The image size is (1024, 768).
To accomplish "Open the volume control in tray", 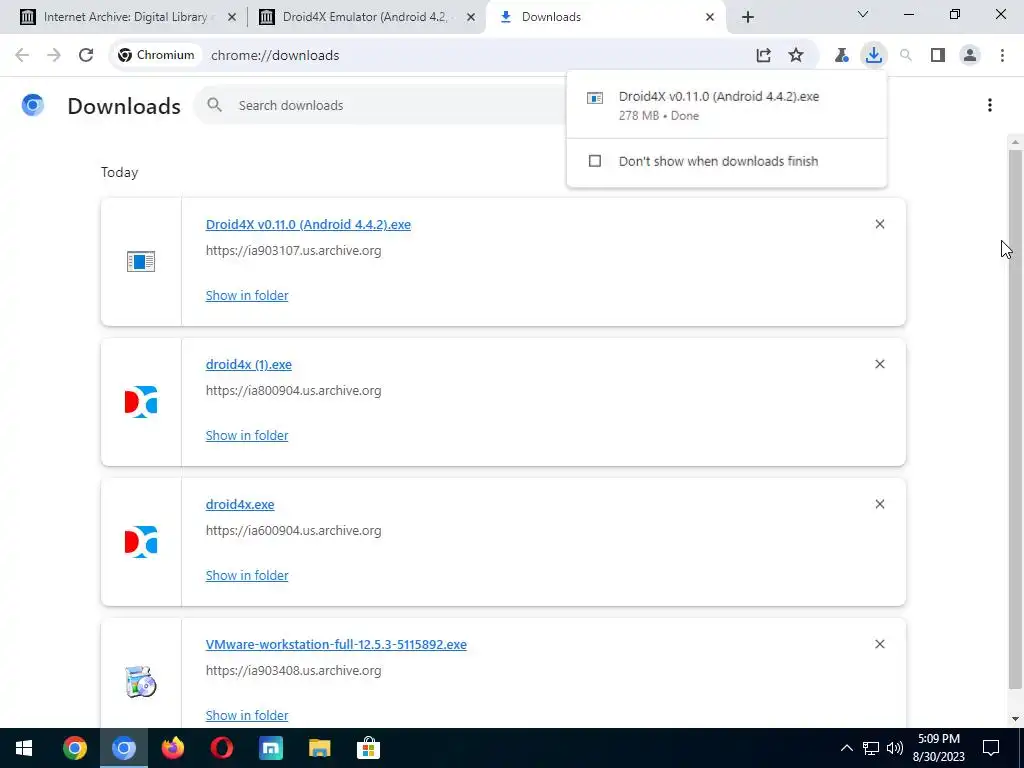I will 895,748.
